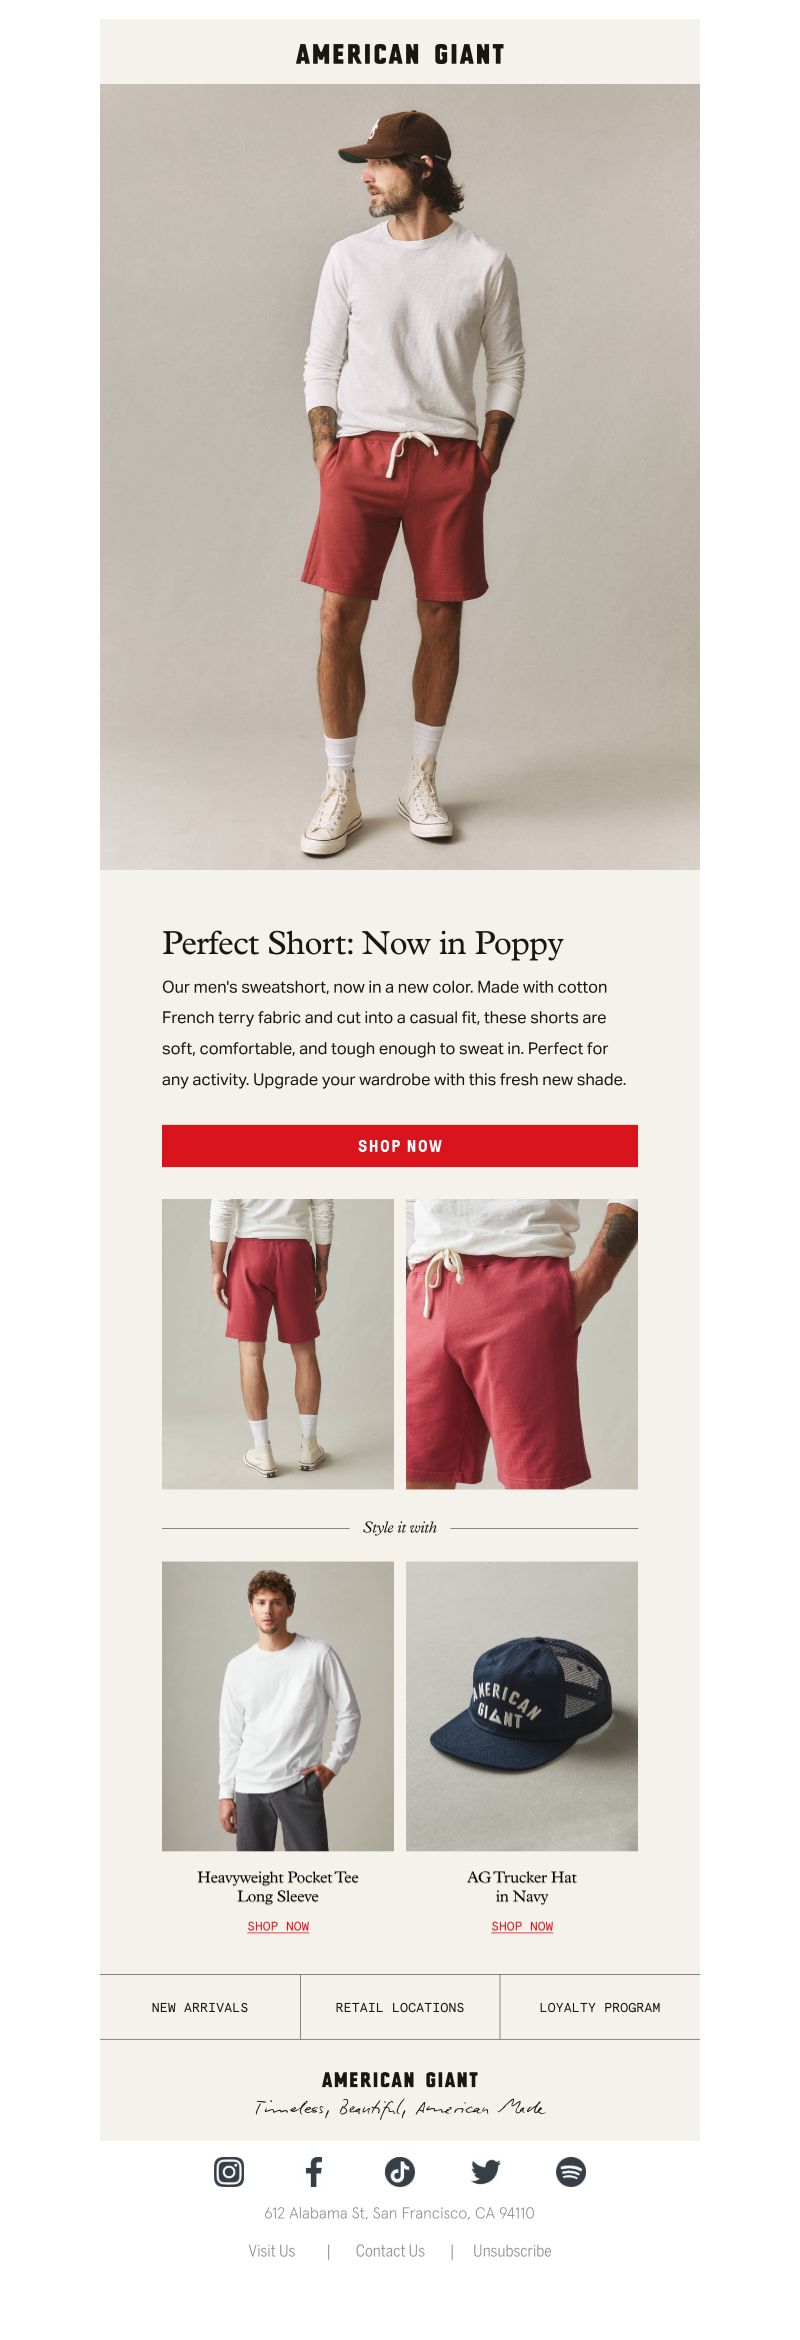
Task: Go to Retail Locations
Action: click(x=400, y=2007)
